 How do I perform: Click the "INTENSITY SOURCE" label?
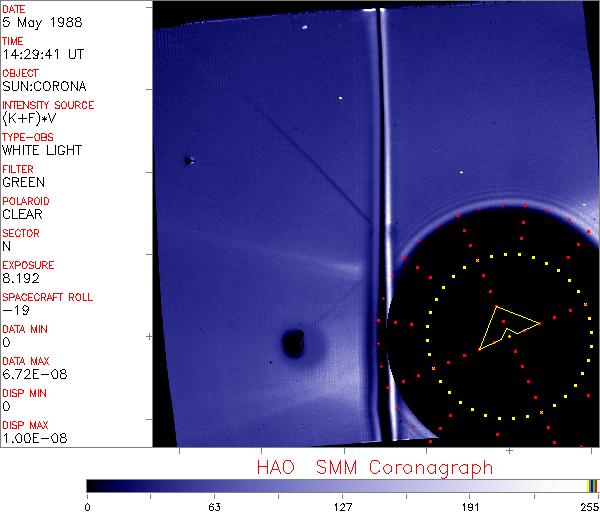pyautogui.click(x=48, y=105)
